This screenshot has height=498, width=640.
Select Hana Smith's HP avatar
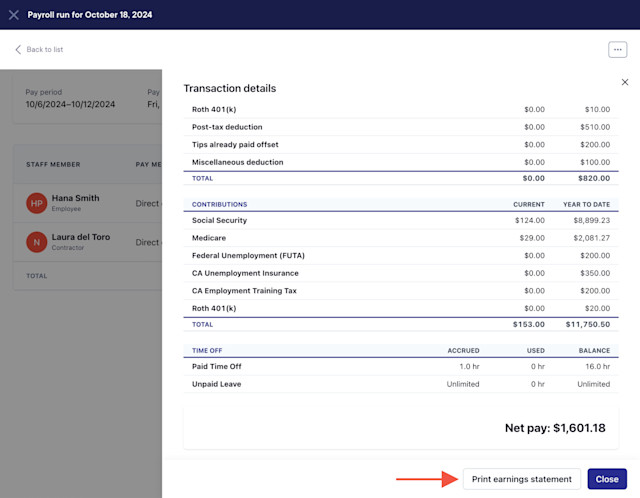coord(36,203)
